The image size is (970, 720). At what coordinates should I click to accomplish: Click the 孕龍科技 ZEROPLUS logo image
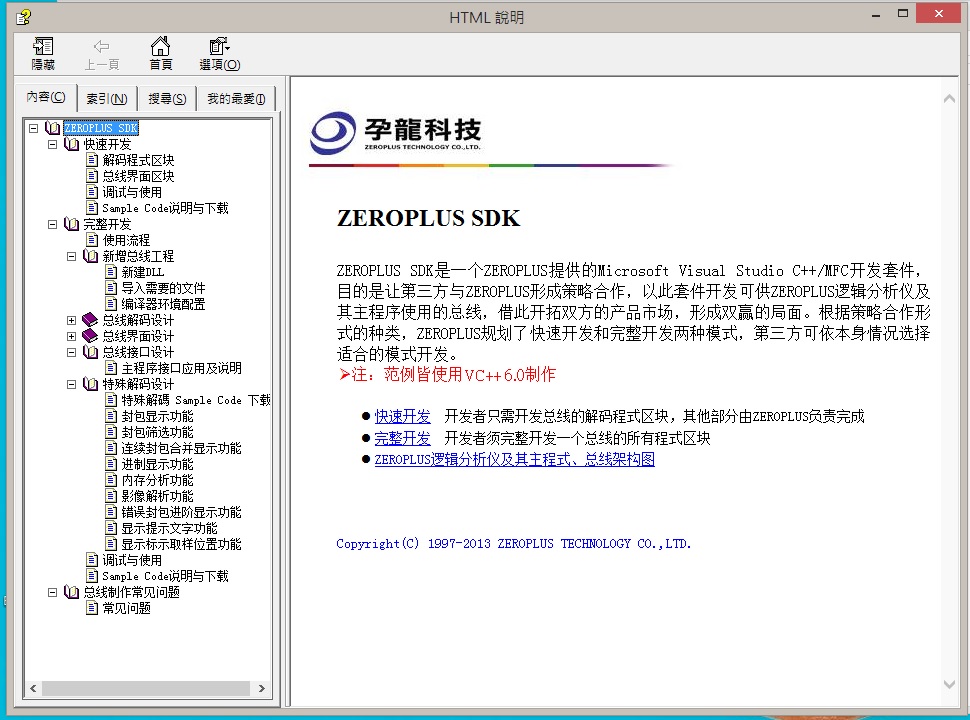[396, 132]
